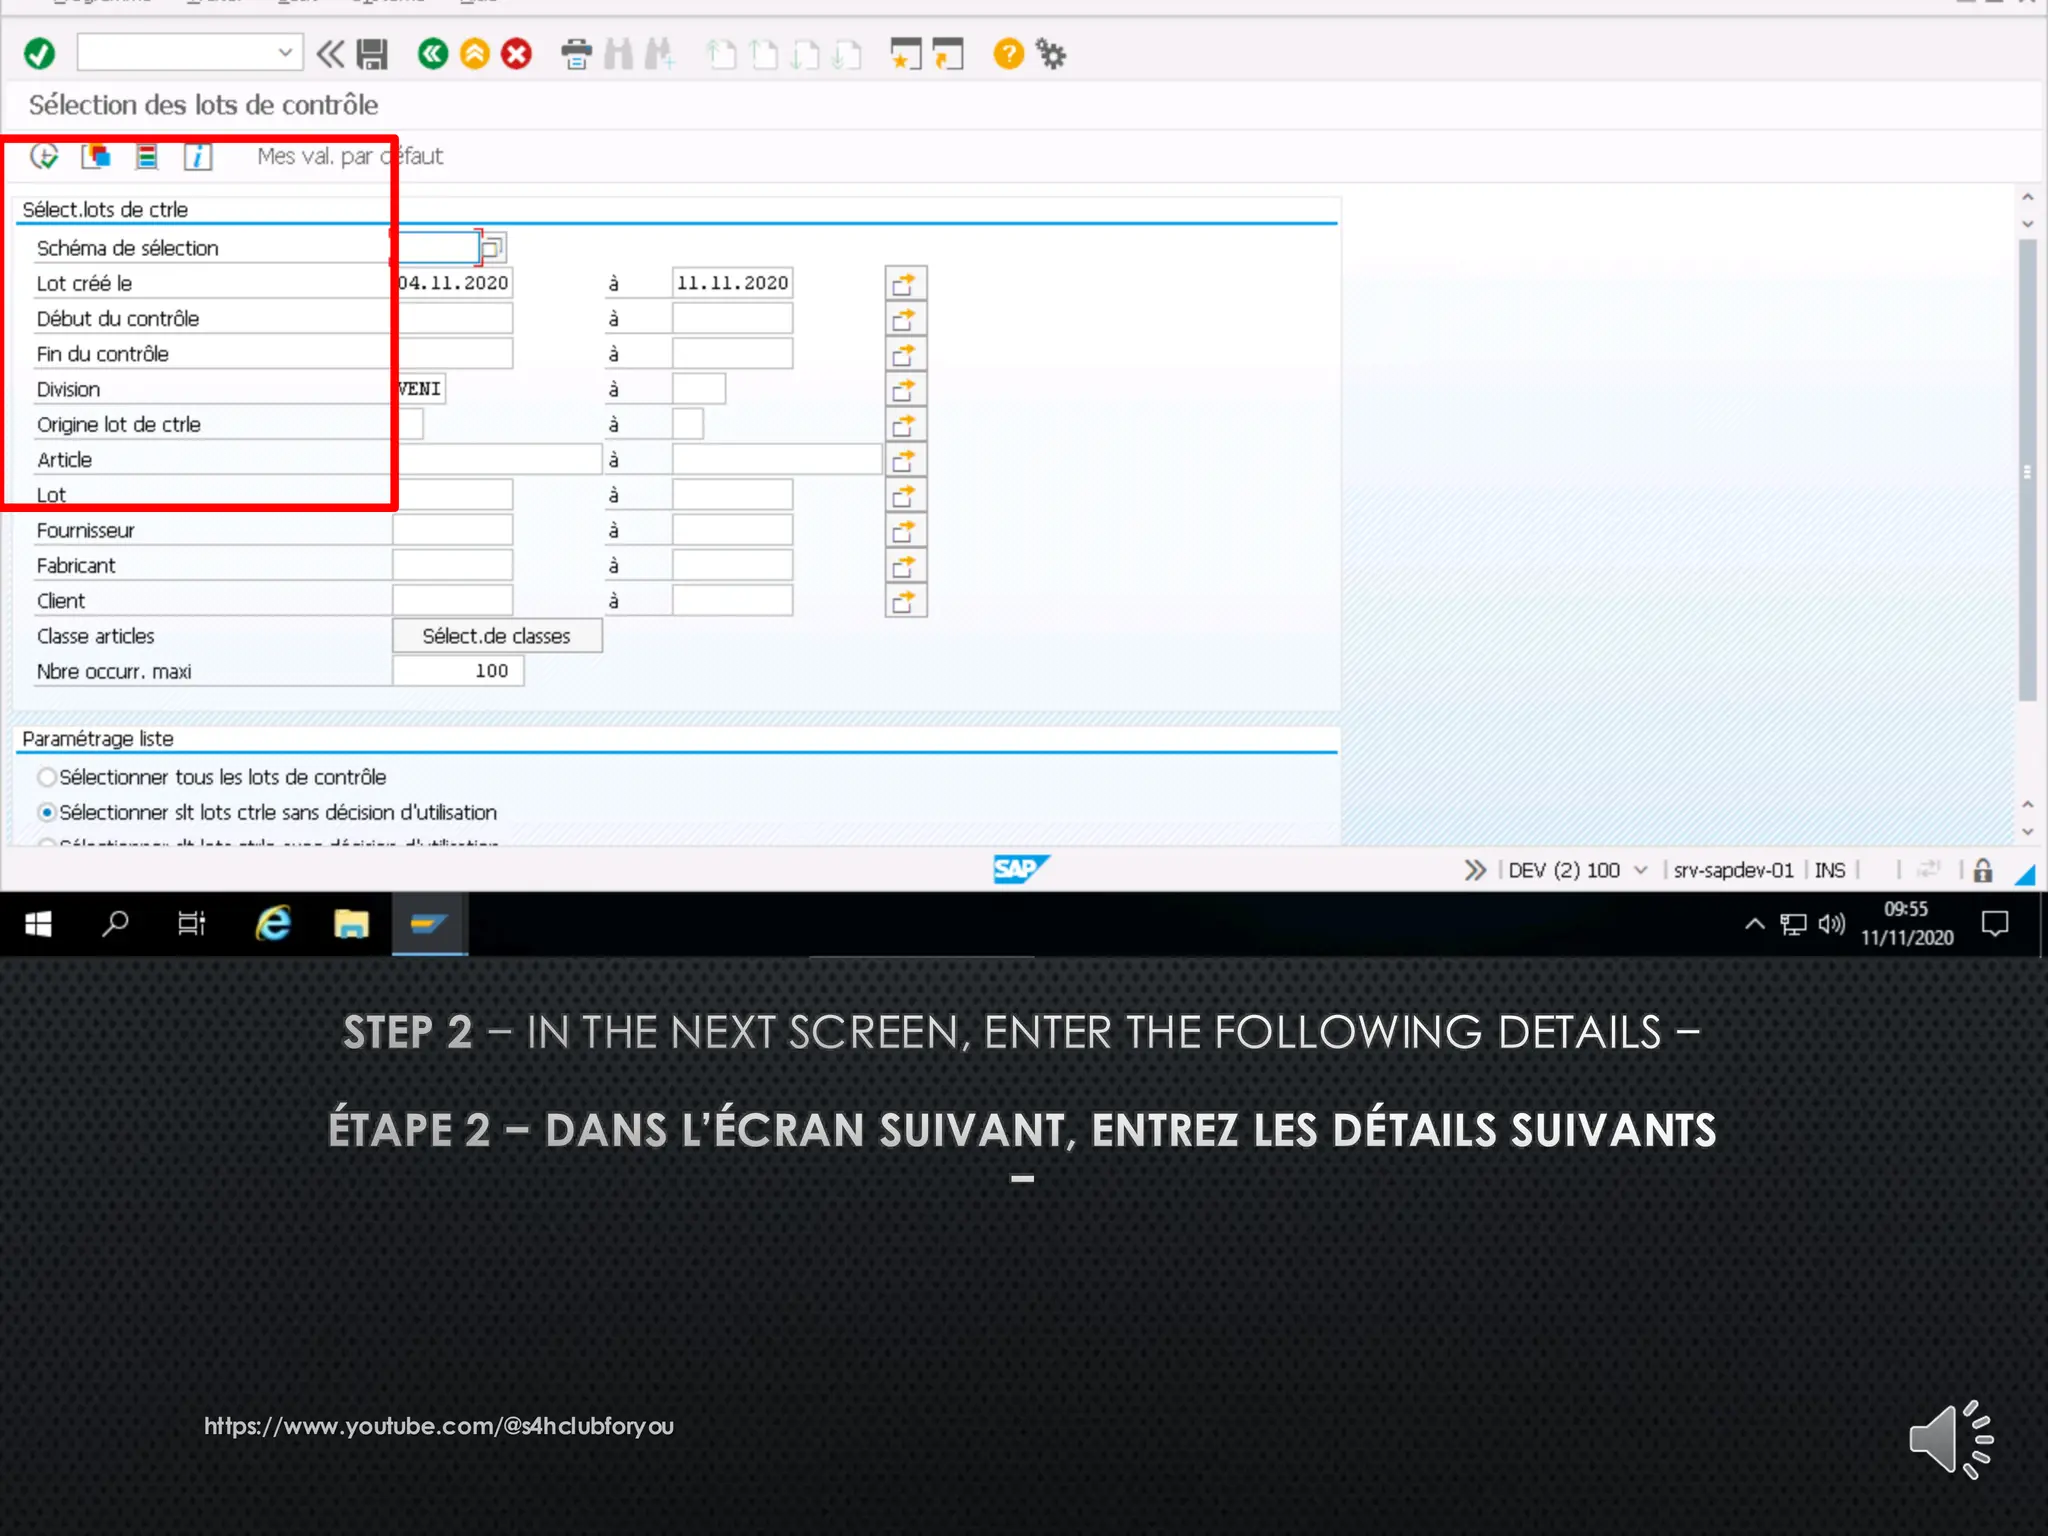
Task: Click the red Cancel icon
Action: [516, 54]
